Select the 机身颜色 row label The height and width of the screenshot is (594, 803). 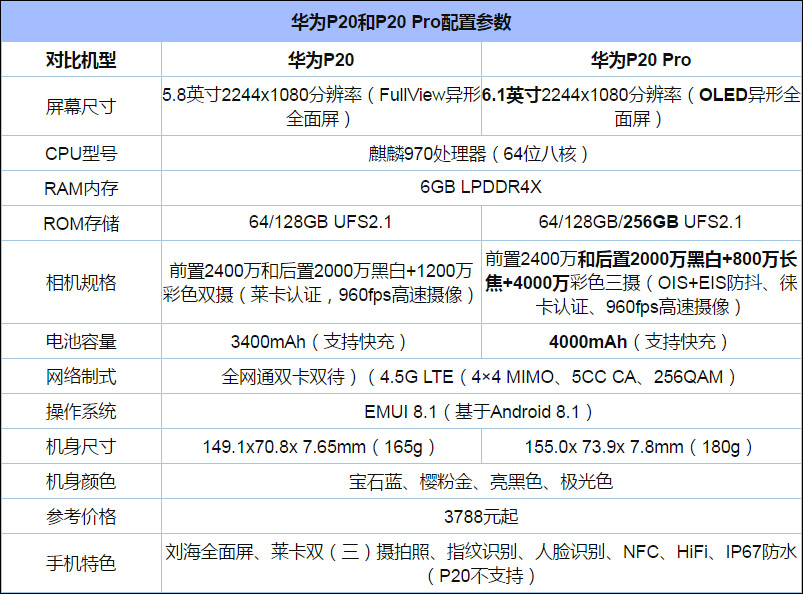click(x=81, y=481)
